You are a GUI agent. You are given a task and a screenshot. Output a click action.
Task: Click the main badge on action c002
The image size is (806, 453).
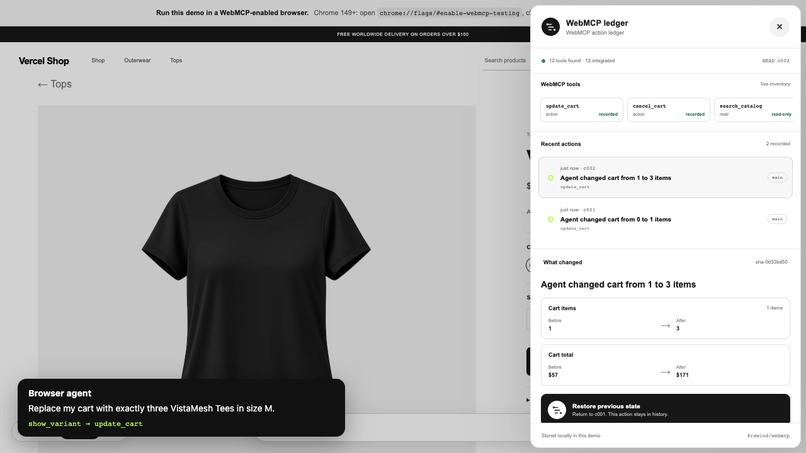pyautogui.click(x=777, y=177)
